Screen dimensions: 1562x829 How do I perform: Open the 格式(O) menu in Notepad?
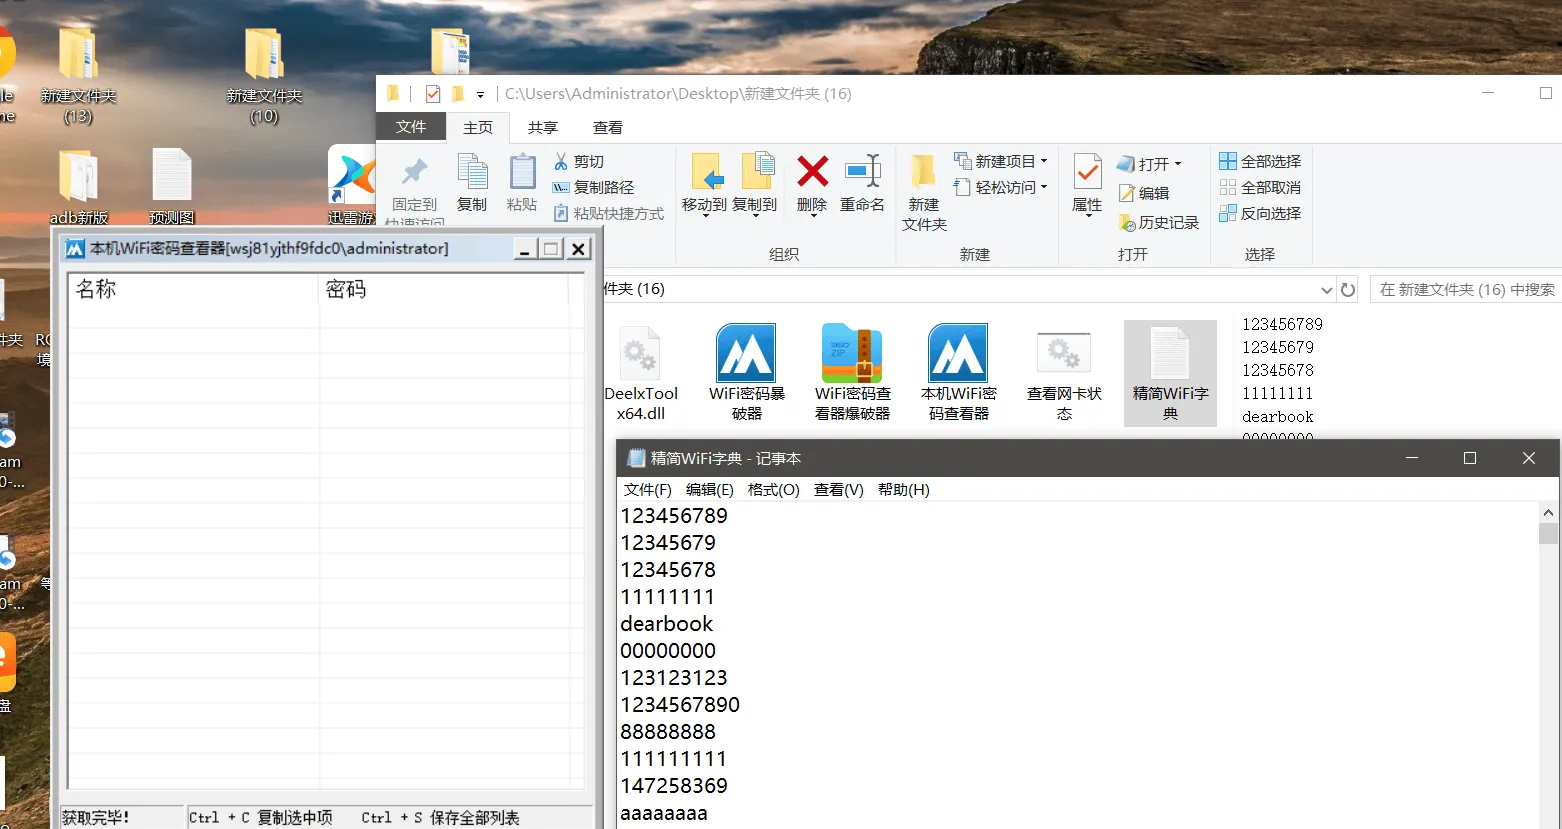(x=773, y=489)
